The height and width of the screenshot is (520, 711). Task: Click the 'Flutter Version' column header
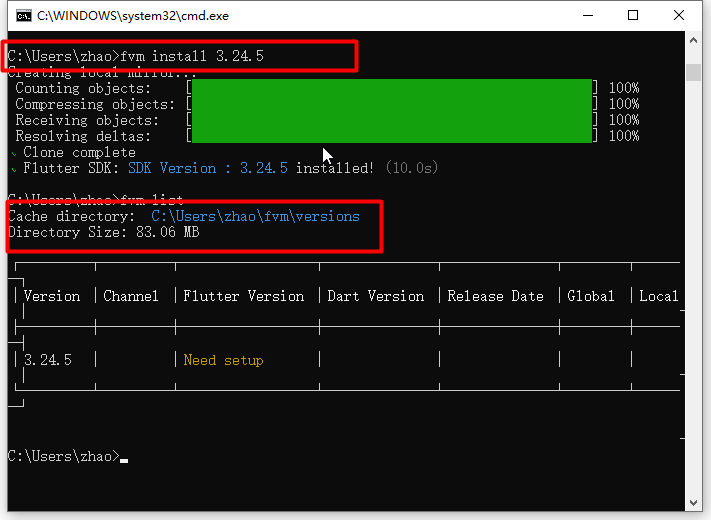(243, 296)
